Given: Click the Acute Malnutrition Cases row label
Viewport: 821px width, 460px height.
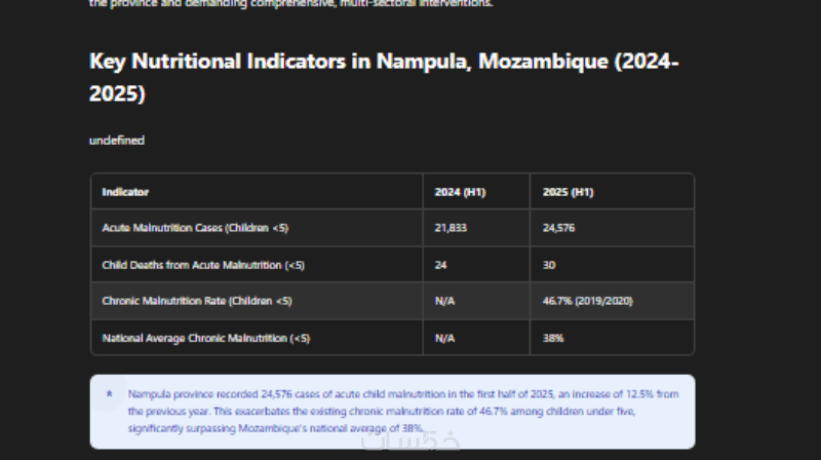Looking at the screenshot, I should tap(196, 228).
